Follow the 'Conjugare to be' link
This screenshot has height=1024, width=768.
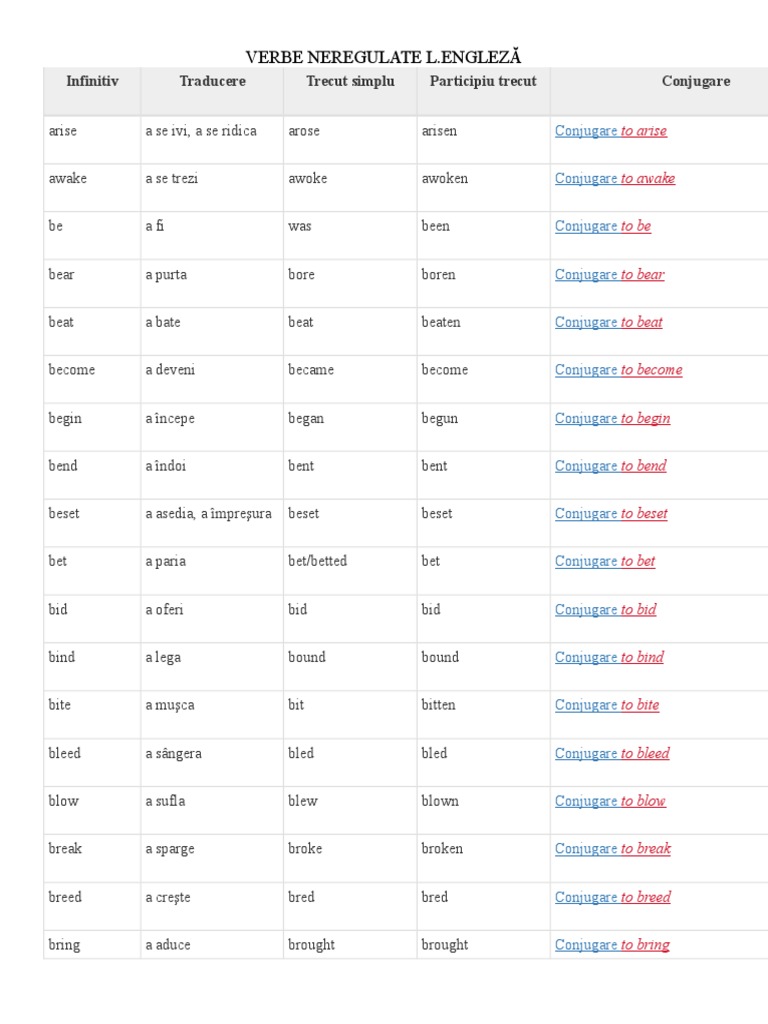pos(602,227)
